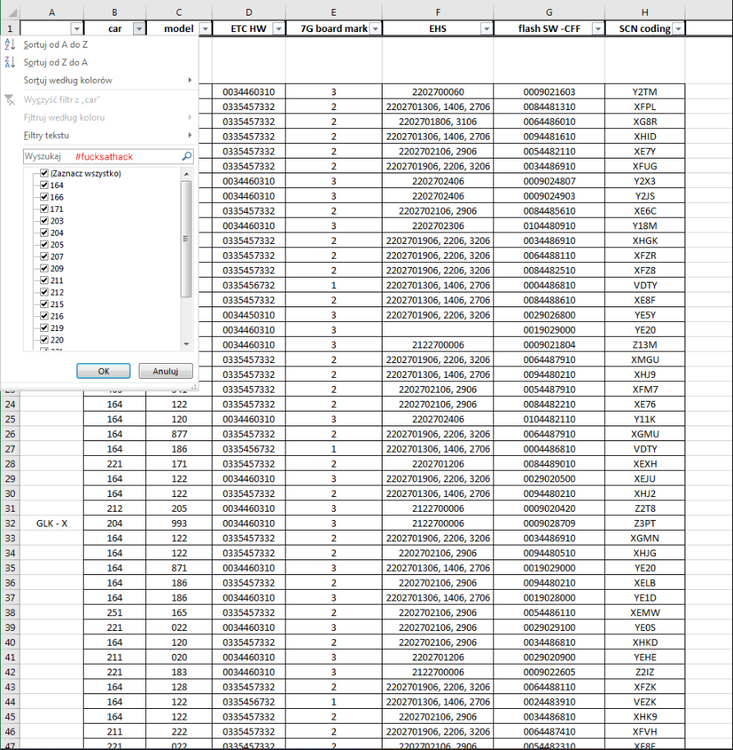This screenshot has height=750, width=733.
Task: Click flash SW cell 0009021603
Action: [x=549, y=92]
